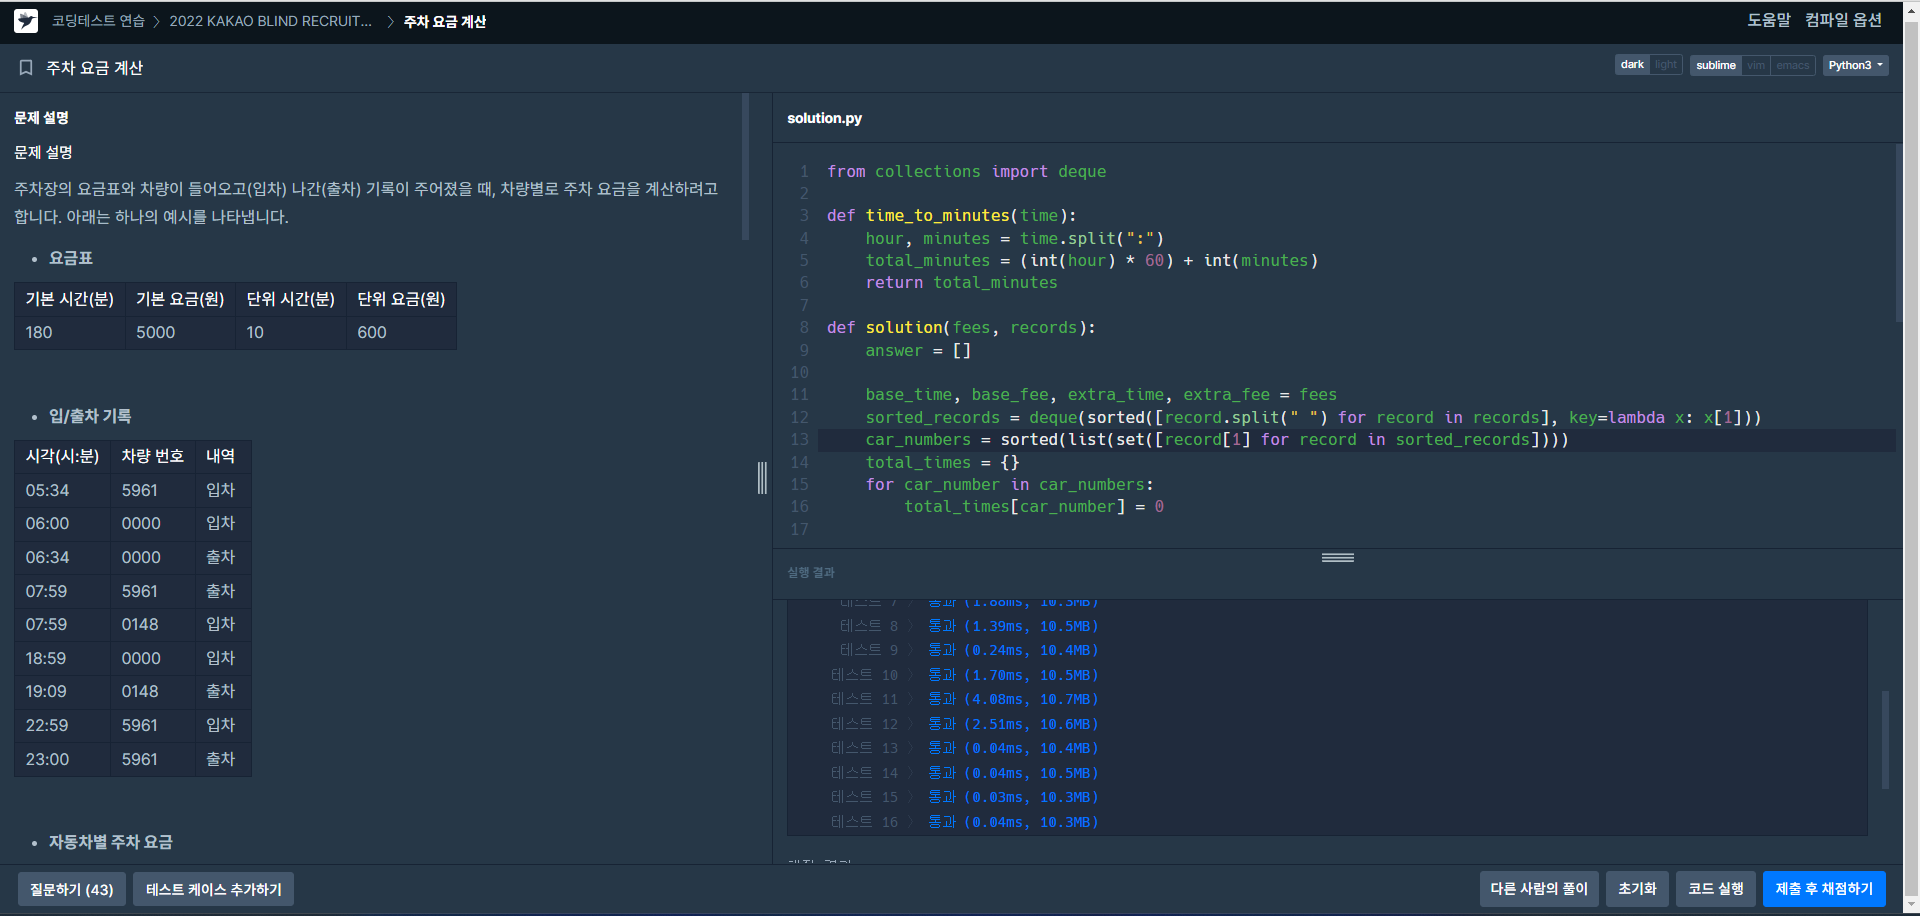The width and height of the screenshot is (1920, 916).
Task: Select 테스트 16 result row
Action: 964,822
